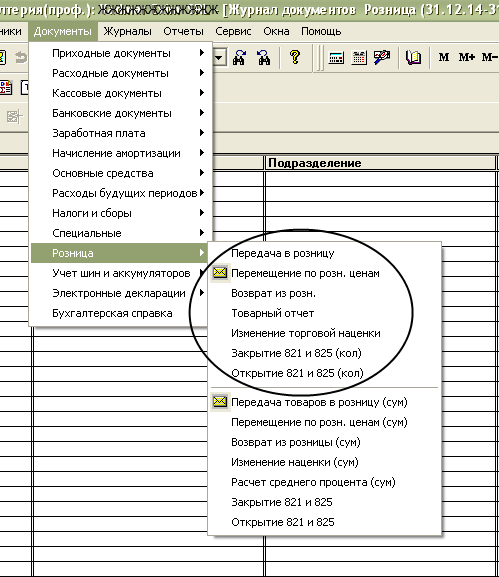This screenshot has width=499, height=577.
Task: Expand Приходные документы submenu arrow
Action: pyautogui.click(x=202, y=53)
